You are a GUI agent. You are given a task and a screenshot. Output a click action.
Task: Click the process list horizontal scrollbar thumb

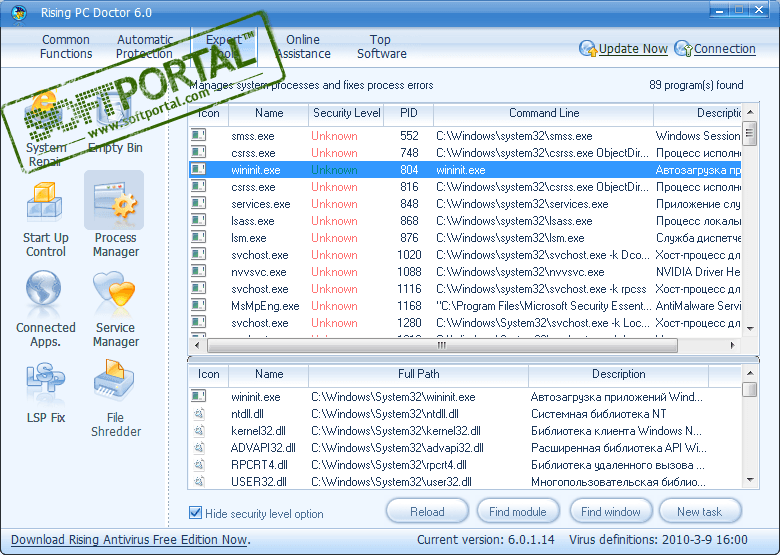(442, 345)
